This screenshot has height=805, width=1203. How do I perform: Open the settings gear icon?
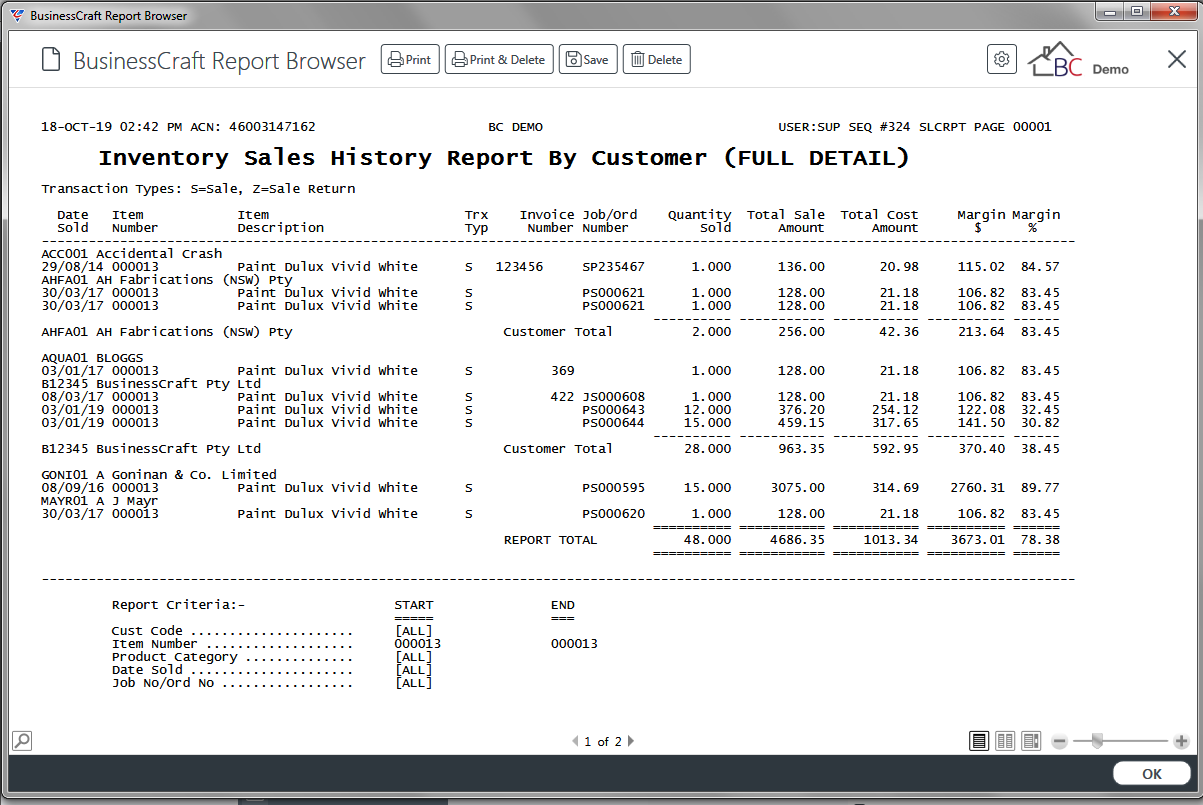pyautogui.click(x=1001, y=59)
